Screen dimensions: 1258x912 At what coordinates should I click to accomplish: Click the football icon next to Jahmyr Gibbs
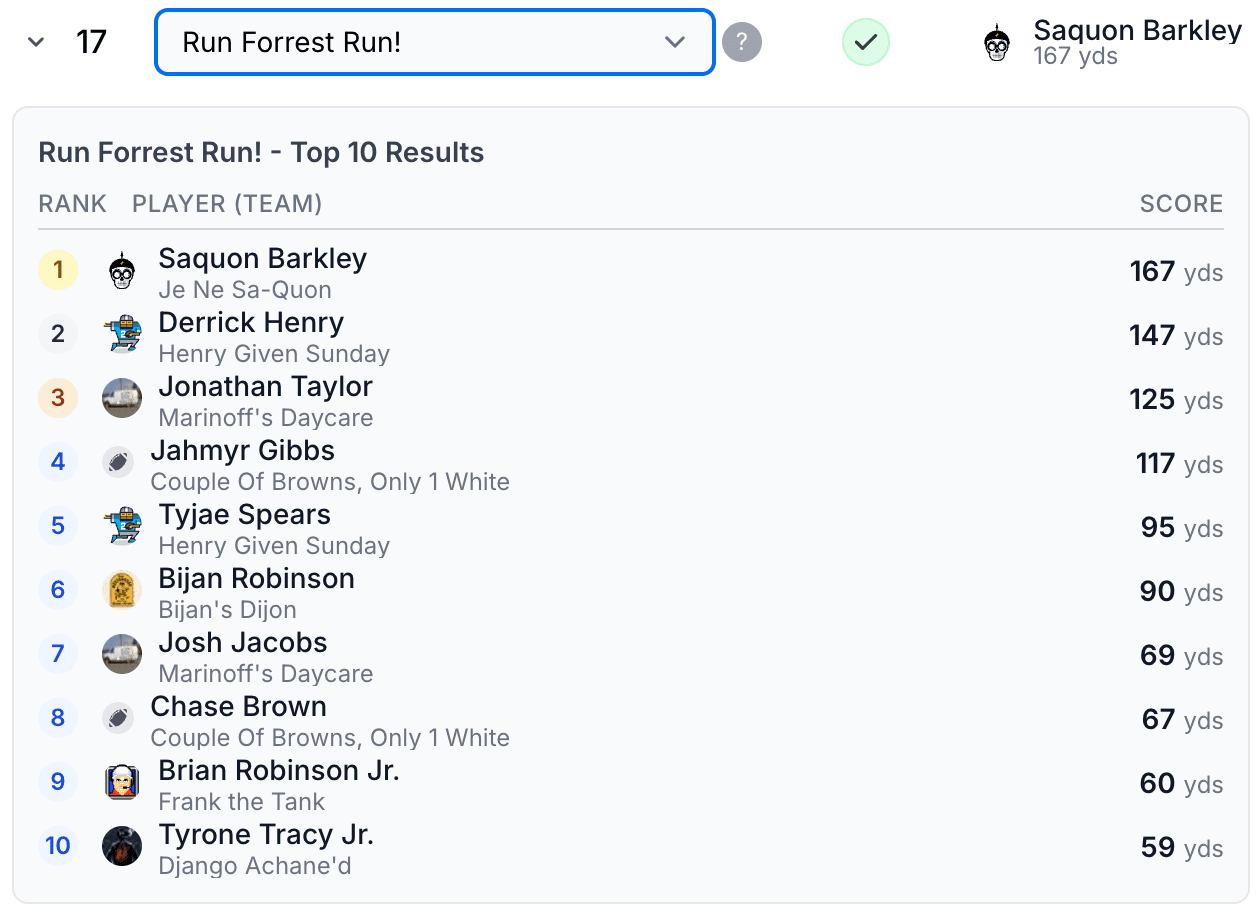pos(118,462)
